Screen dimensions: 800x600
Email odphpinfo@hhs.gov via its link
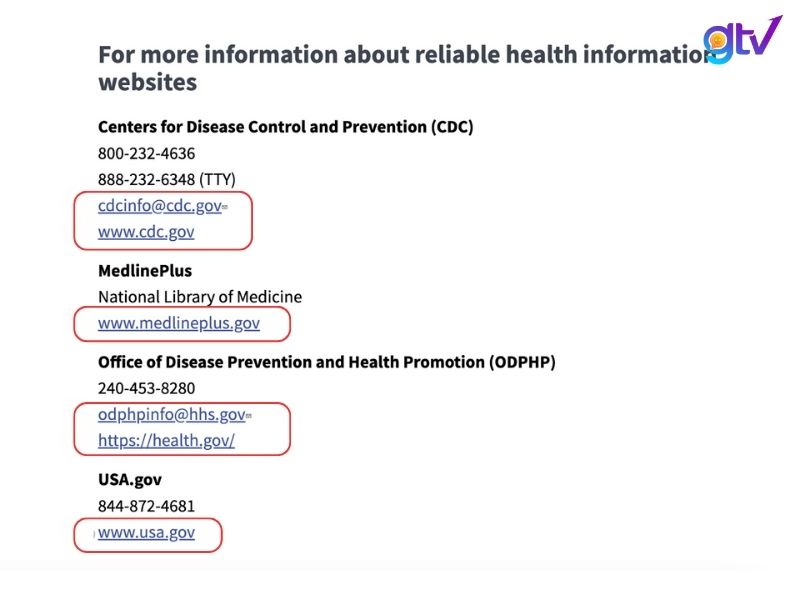tap(171, 414)
